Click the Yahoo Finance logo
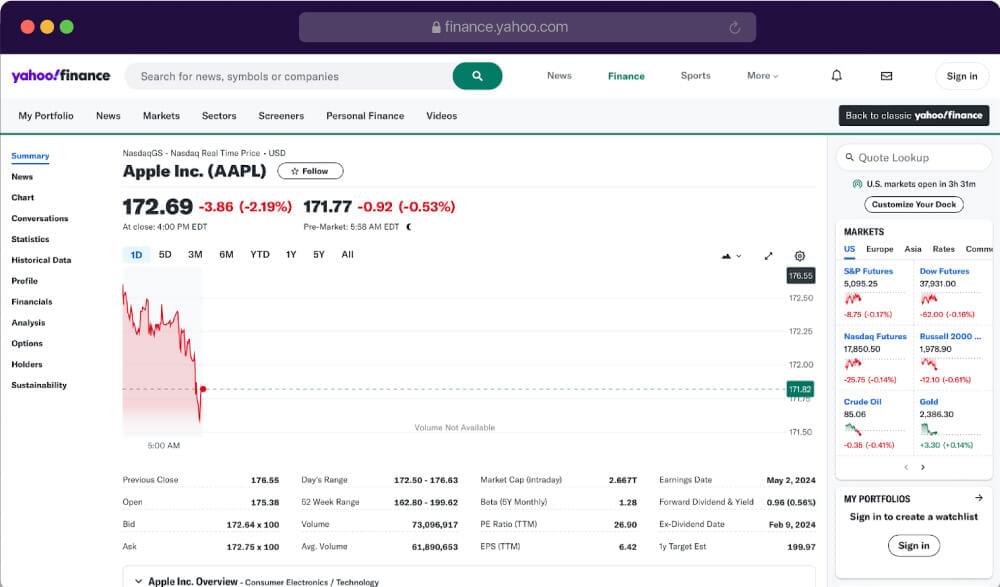The image size is (1000, 587). 62,75
